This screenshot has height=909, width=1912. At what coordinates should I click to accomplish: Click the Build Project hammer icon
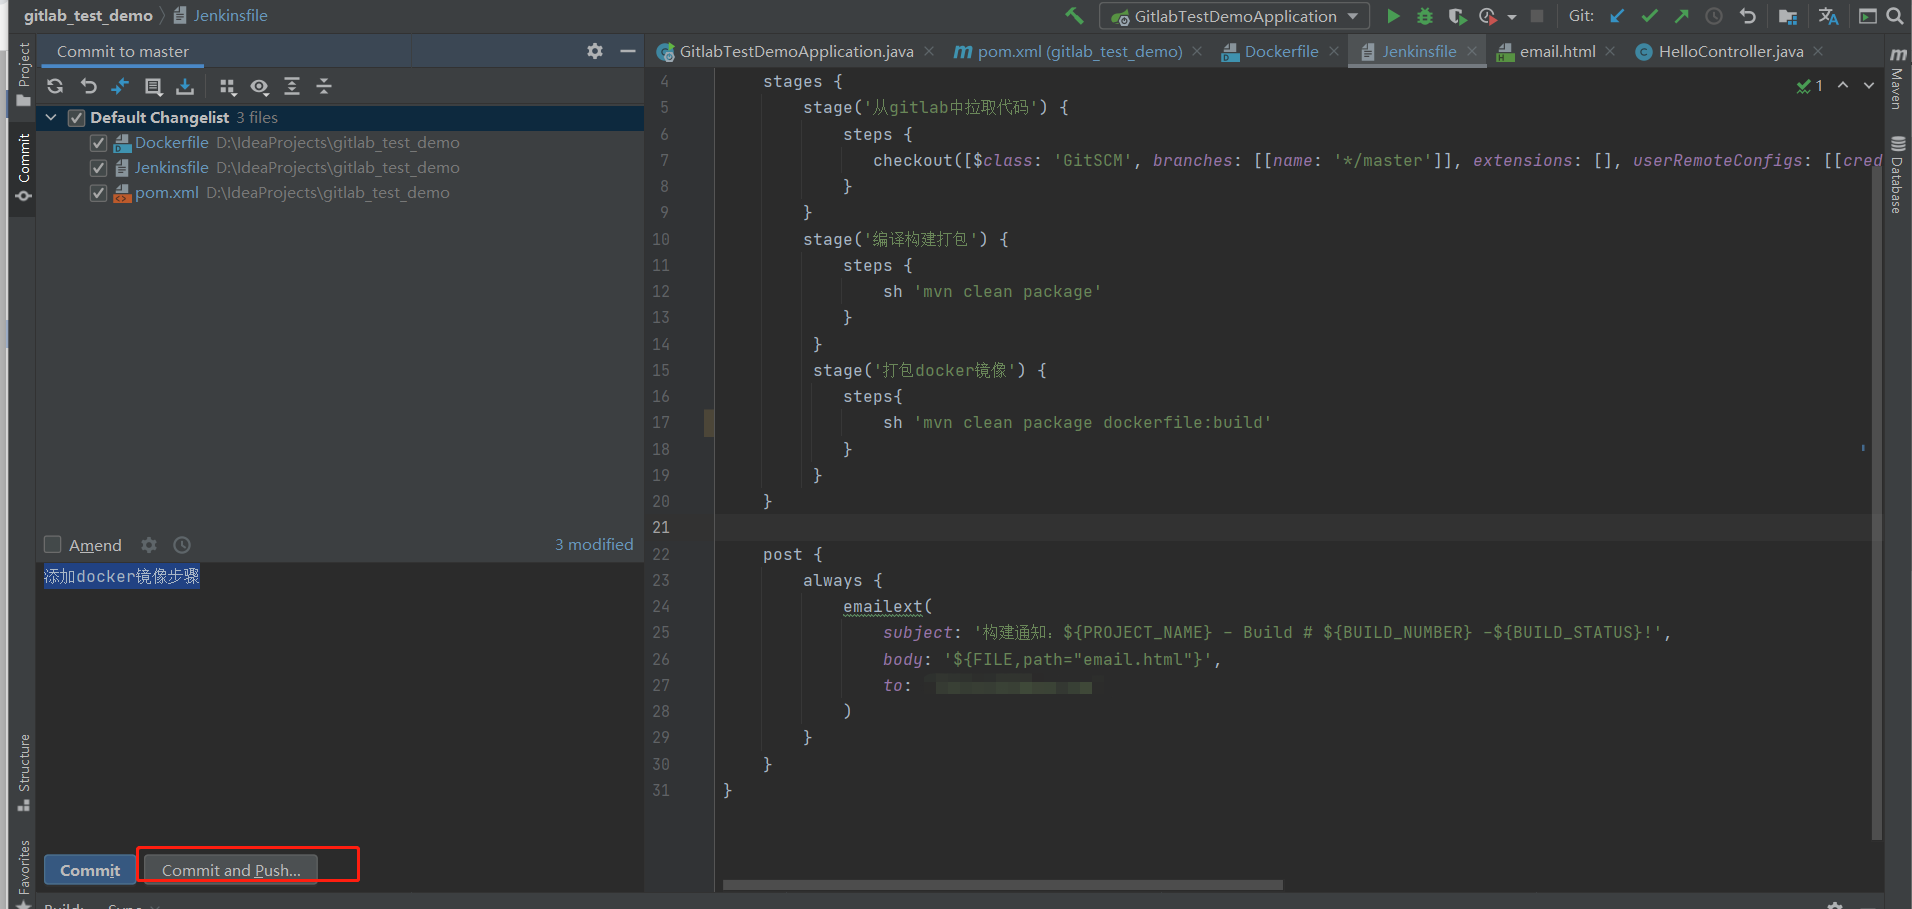(1074, 16)
